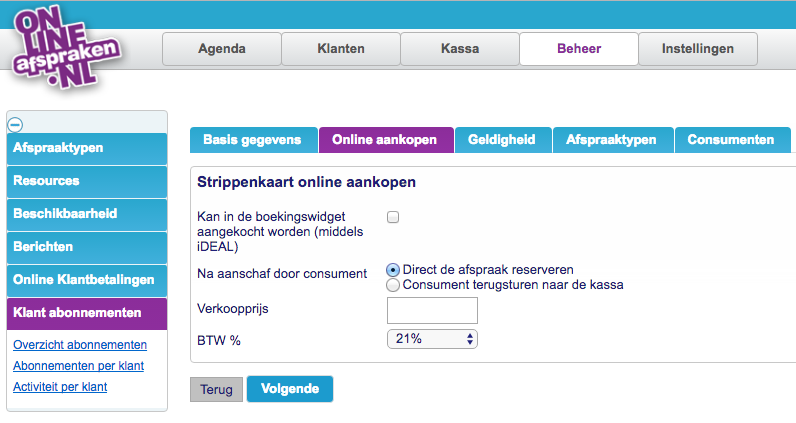The image size is (796, 423).
Task: Click the Volgende button
Action: (290, 389)
